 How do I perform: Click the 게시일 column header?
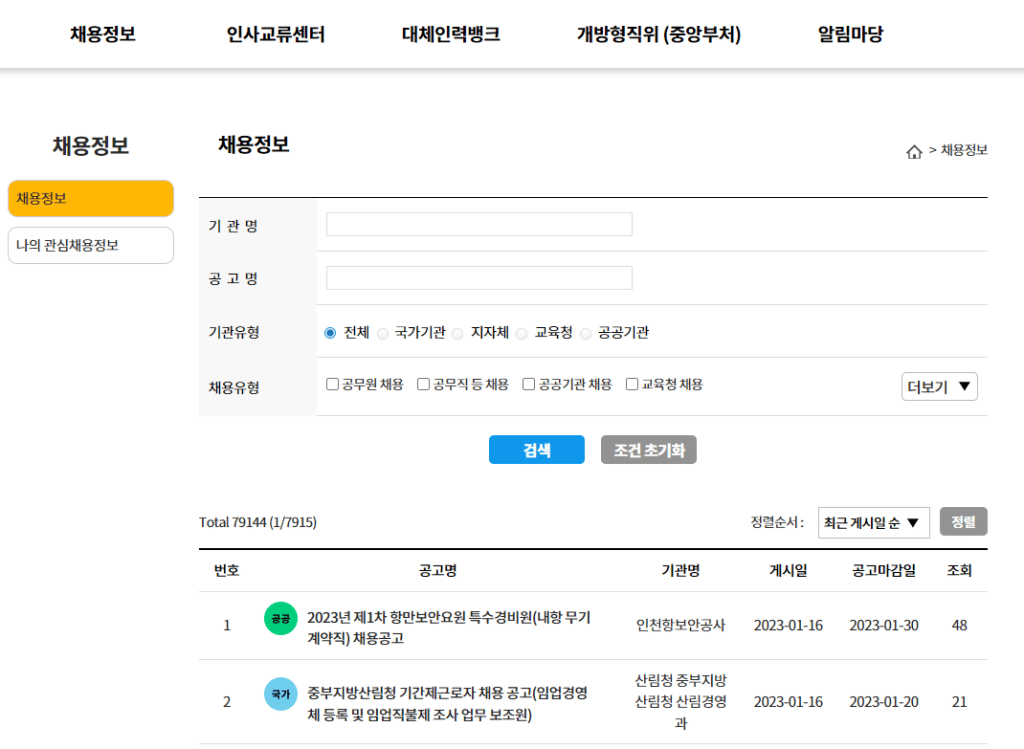click(788, 571)
